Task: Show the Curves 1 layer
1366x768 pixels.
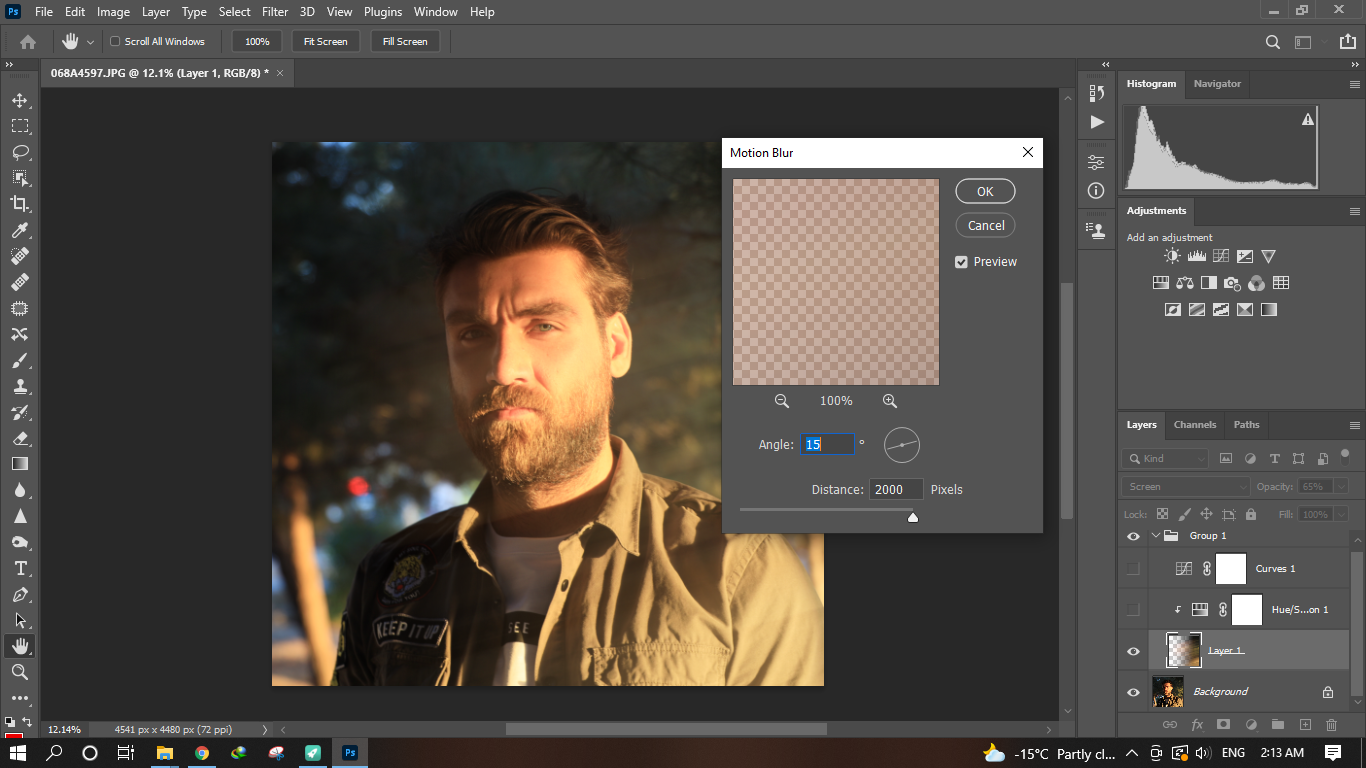Action: [1133, 569]
